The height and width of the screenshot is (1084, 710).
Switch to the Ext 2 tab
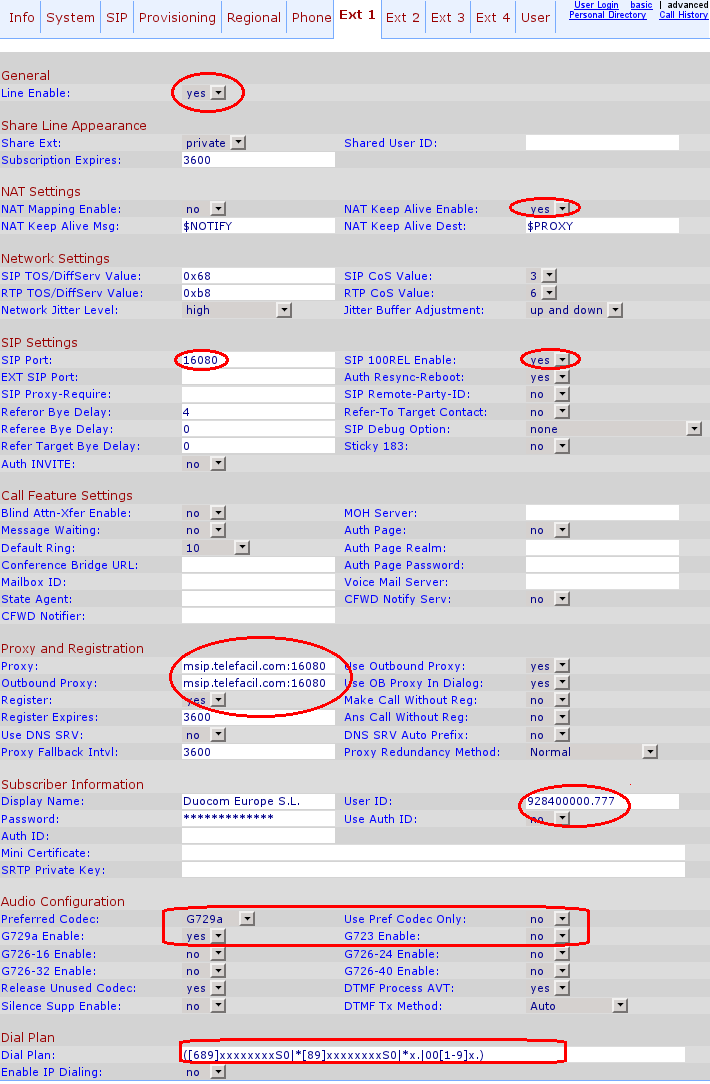click(403, 18)
